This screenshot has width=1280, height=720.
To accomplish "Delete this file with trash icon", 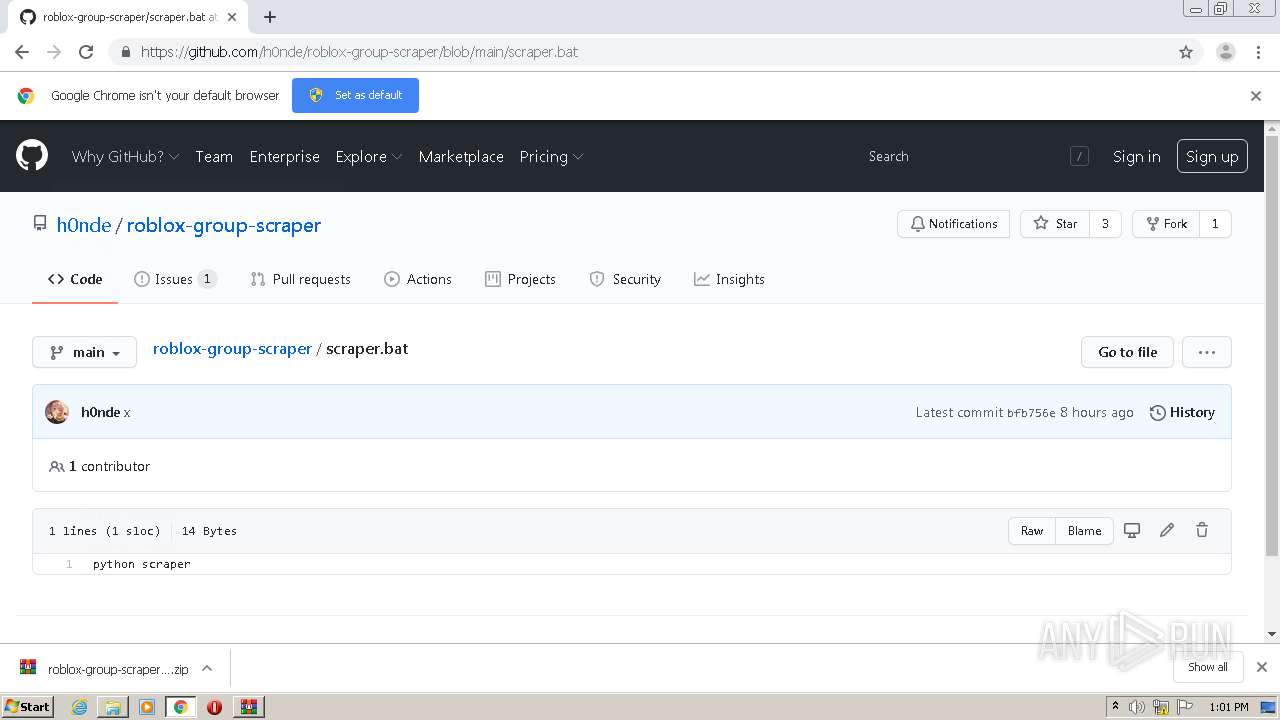I will click(1202, 531).
